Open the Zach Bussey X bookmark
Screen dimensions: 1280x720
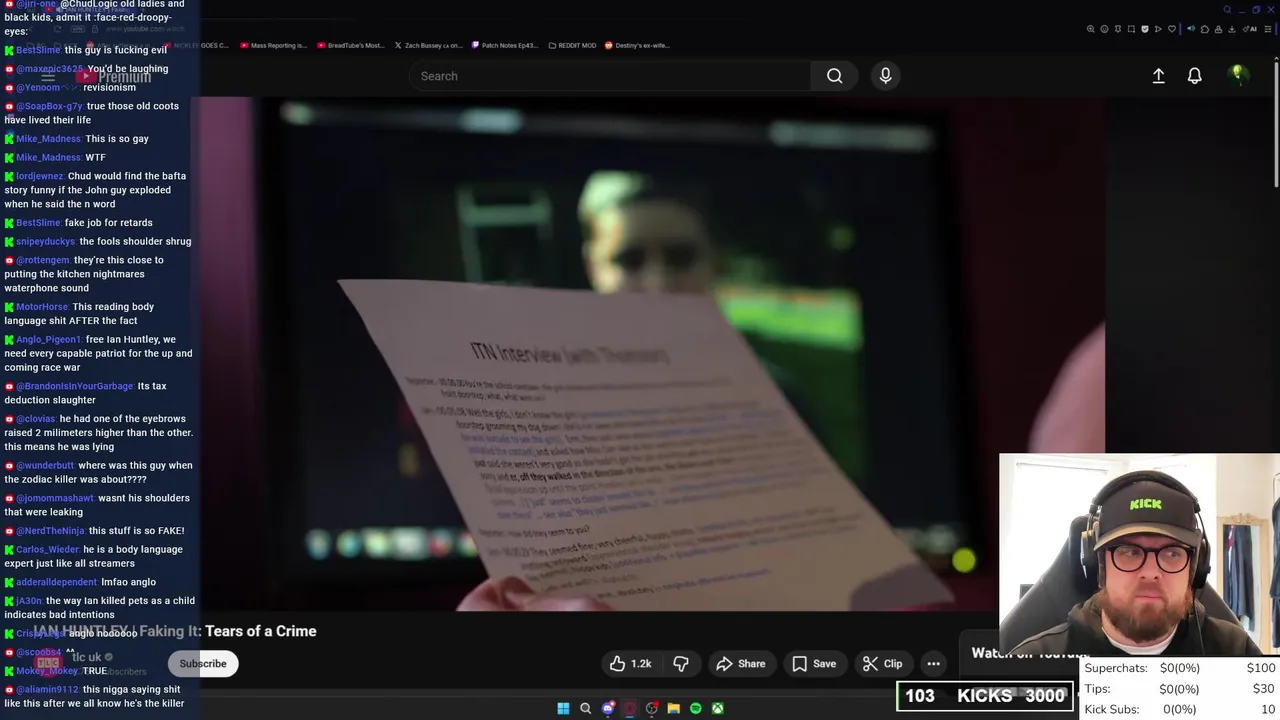click(x=427, y=45)
